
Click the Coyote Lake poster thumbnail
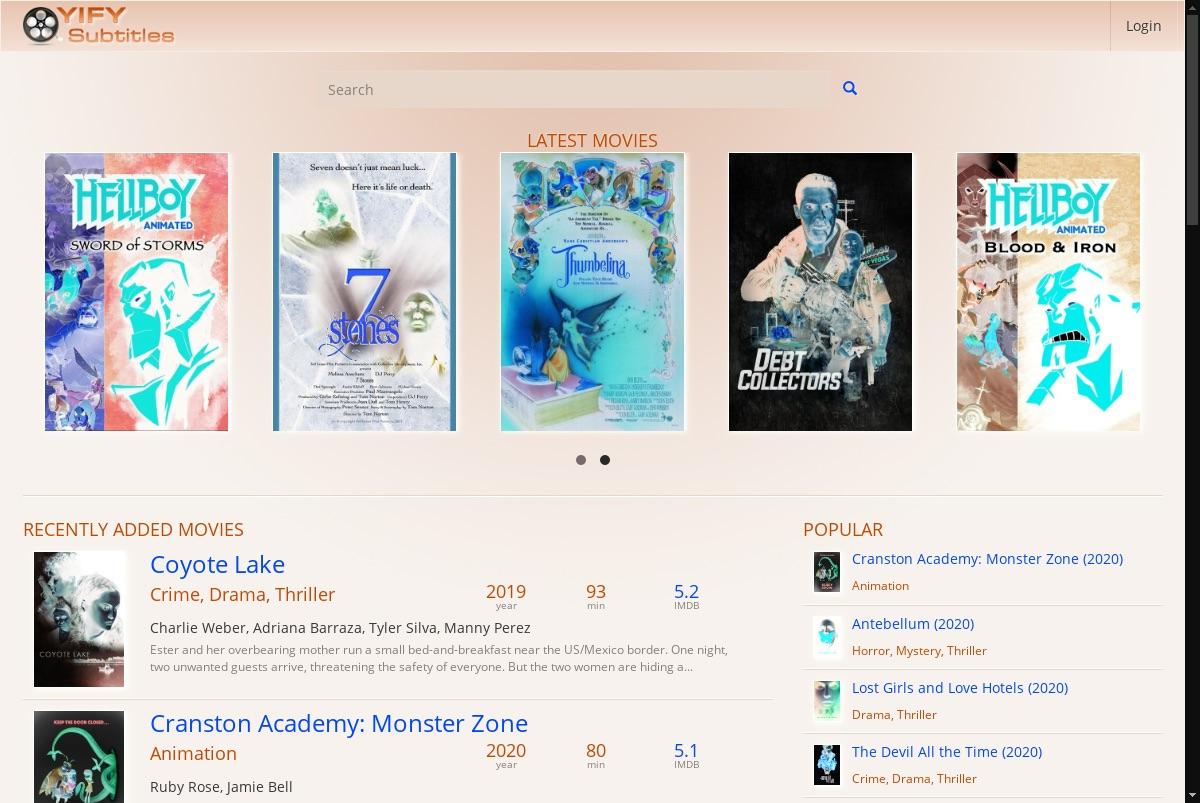(x=79, y=619)
